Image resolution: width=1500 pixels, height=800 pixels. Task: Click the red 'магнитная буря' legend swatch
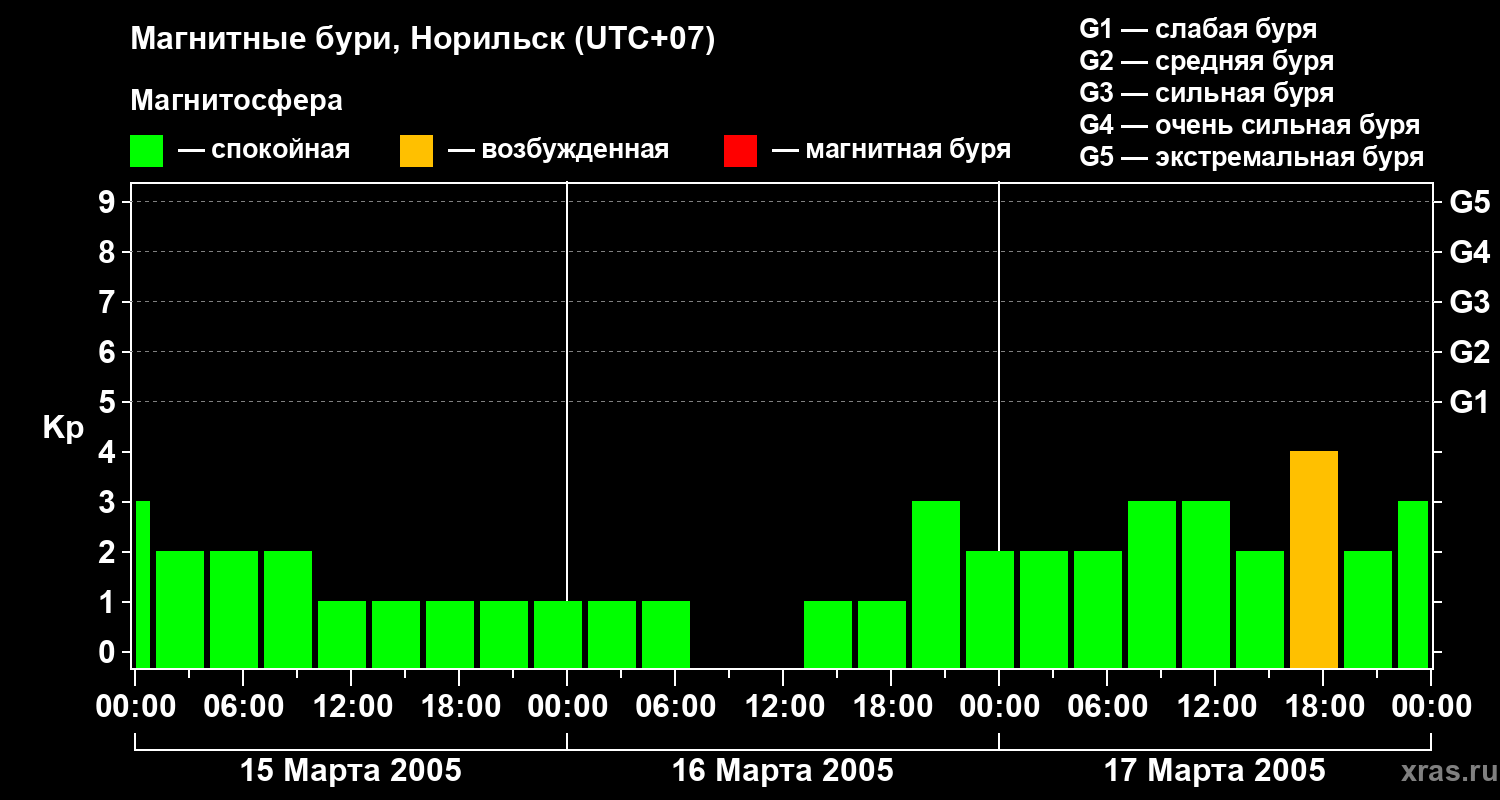click(x=741, y=151)
